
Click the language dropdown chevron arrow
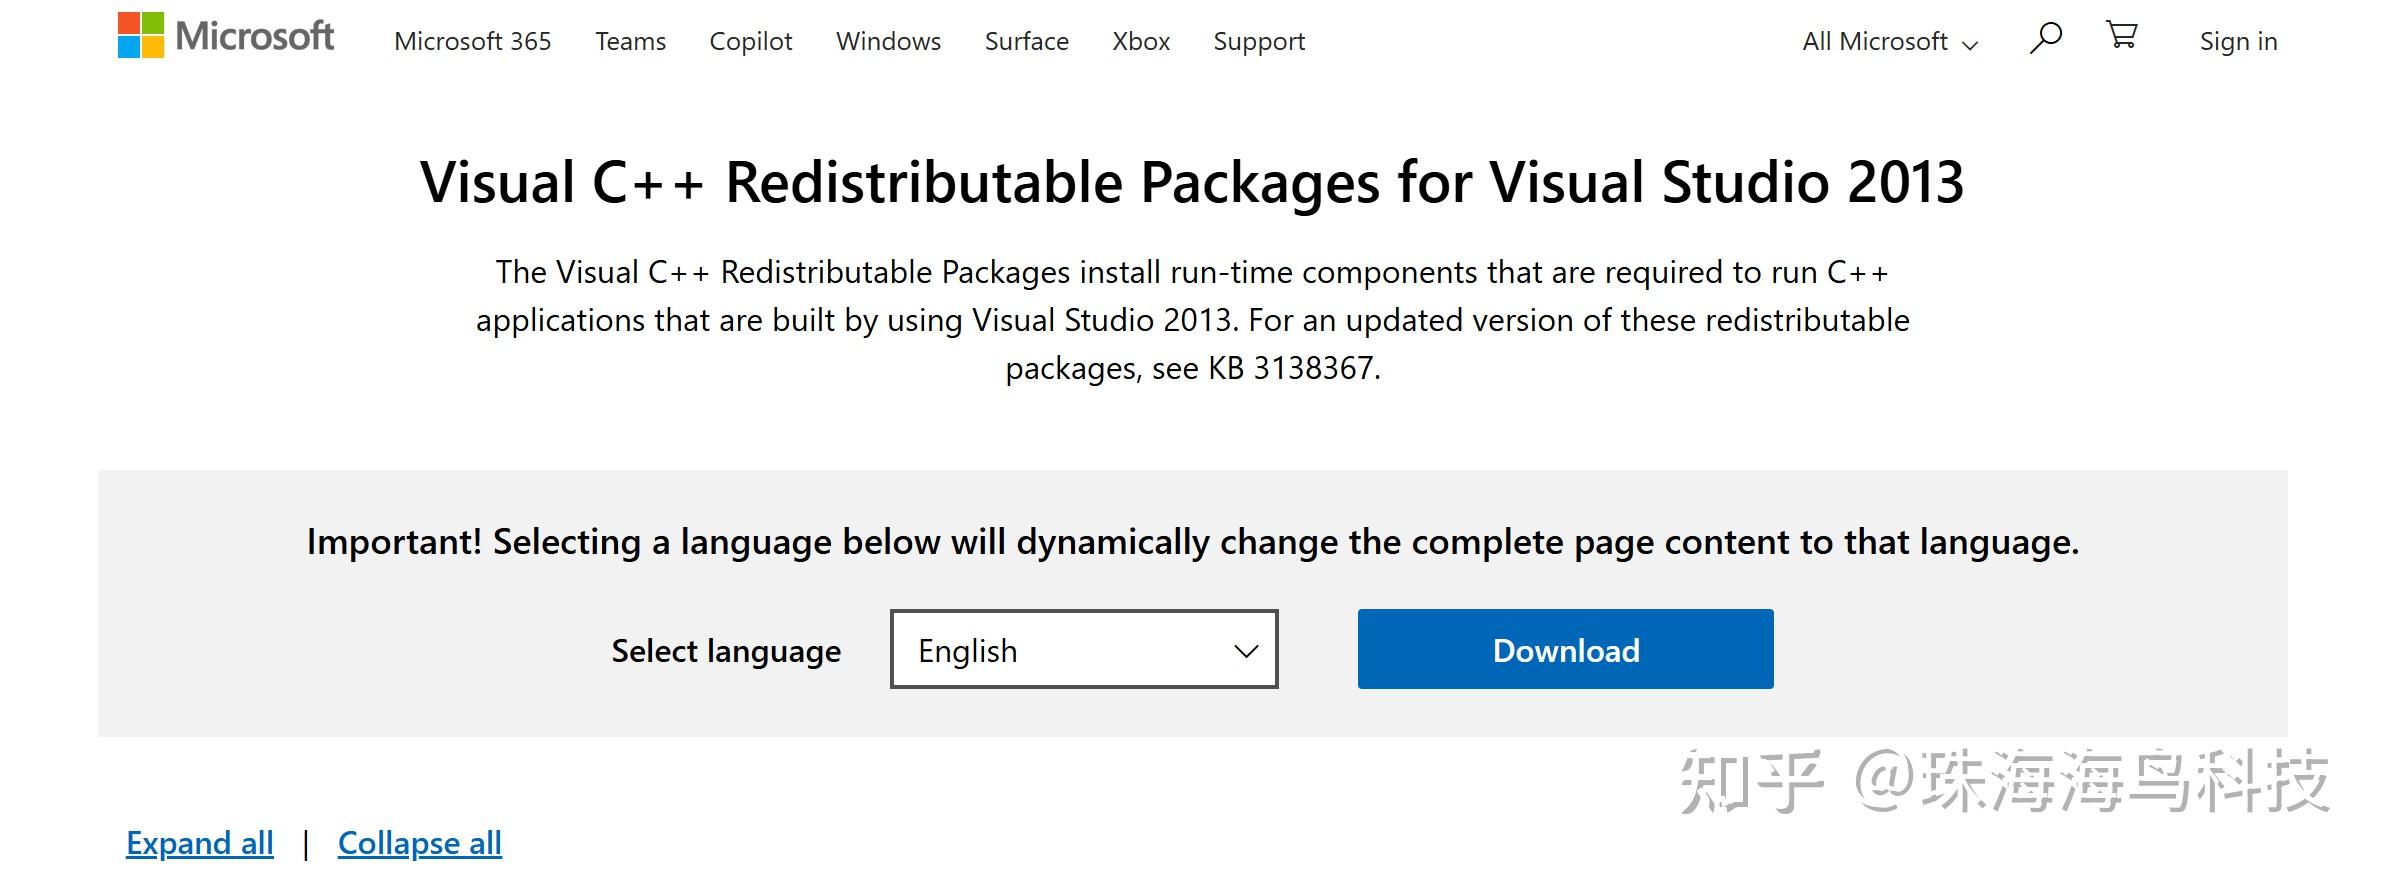1245,651
